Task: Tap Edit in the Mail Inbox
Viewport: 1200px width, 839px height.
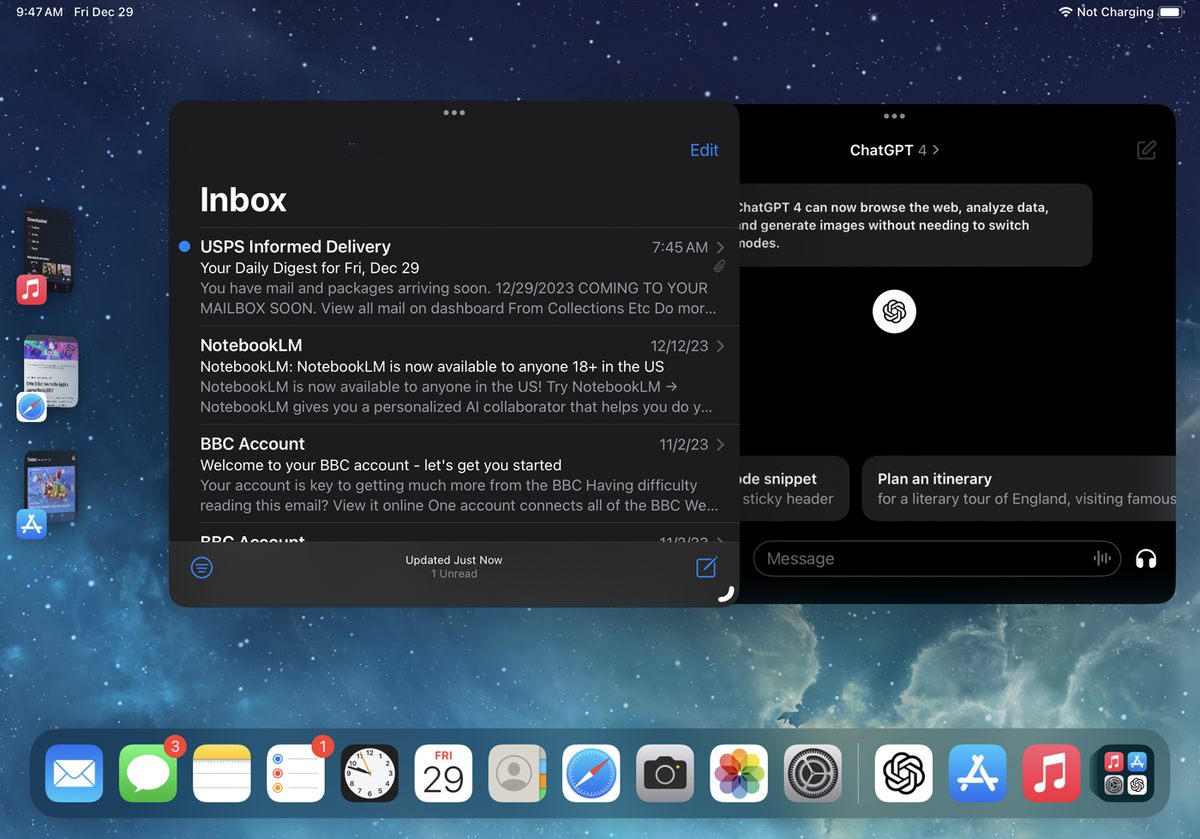Action: [704, 150]
